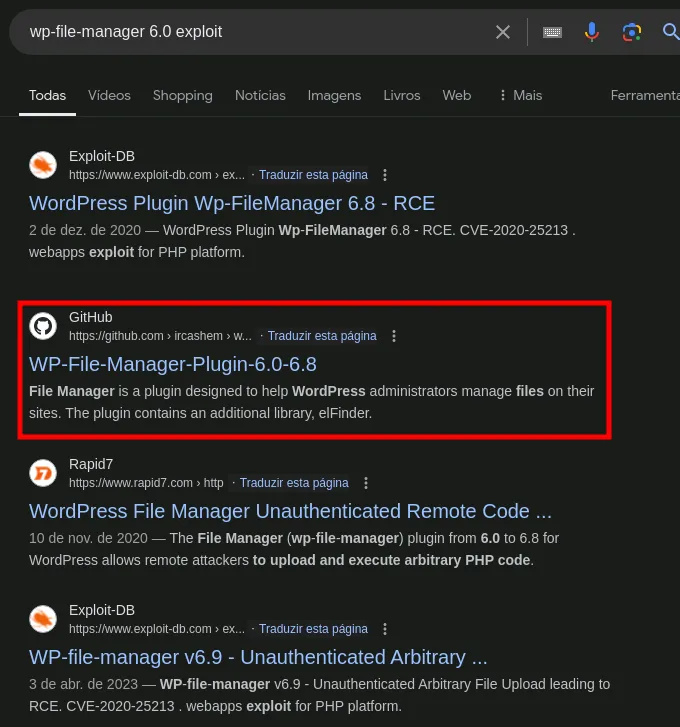Open Google Lens image search icon
This screenshot has width=680, height=727.
[x=631, y=32]
